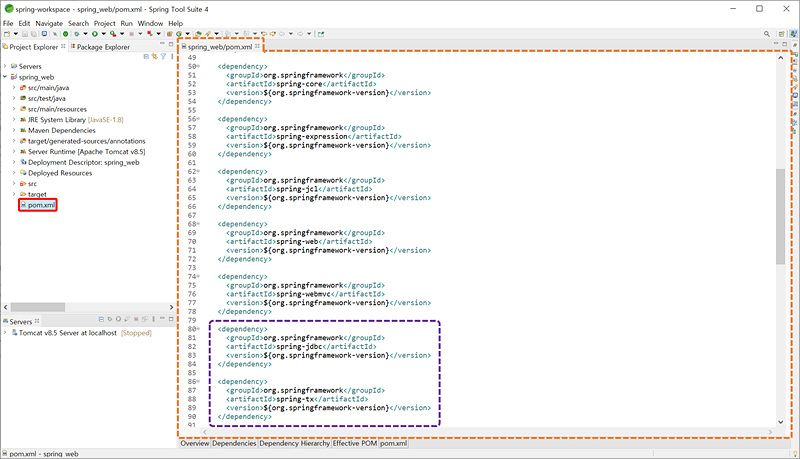Collapse the spring_web project node

tap(5, 77)
